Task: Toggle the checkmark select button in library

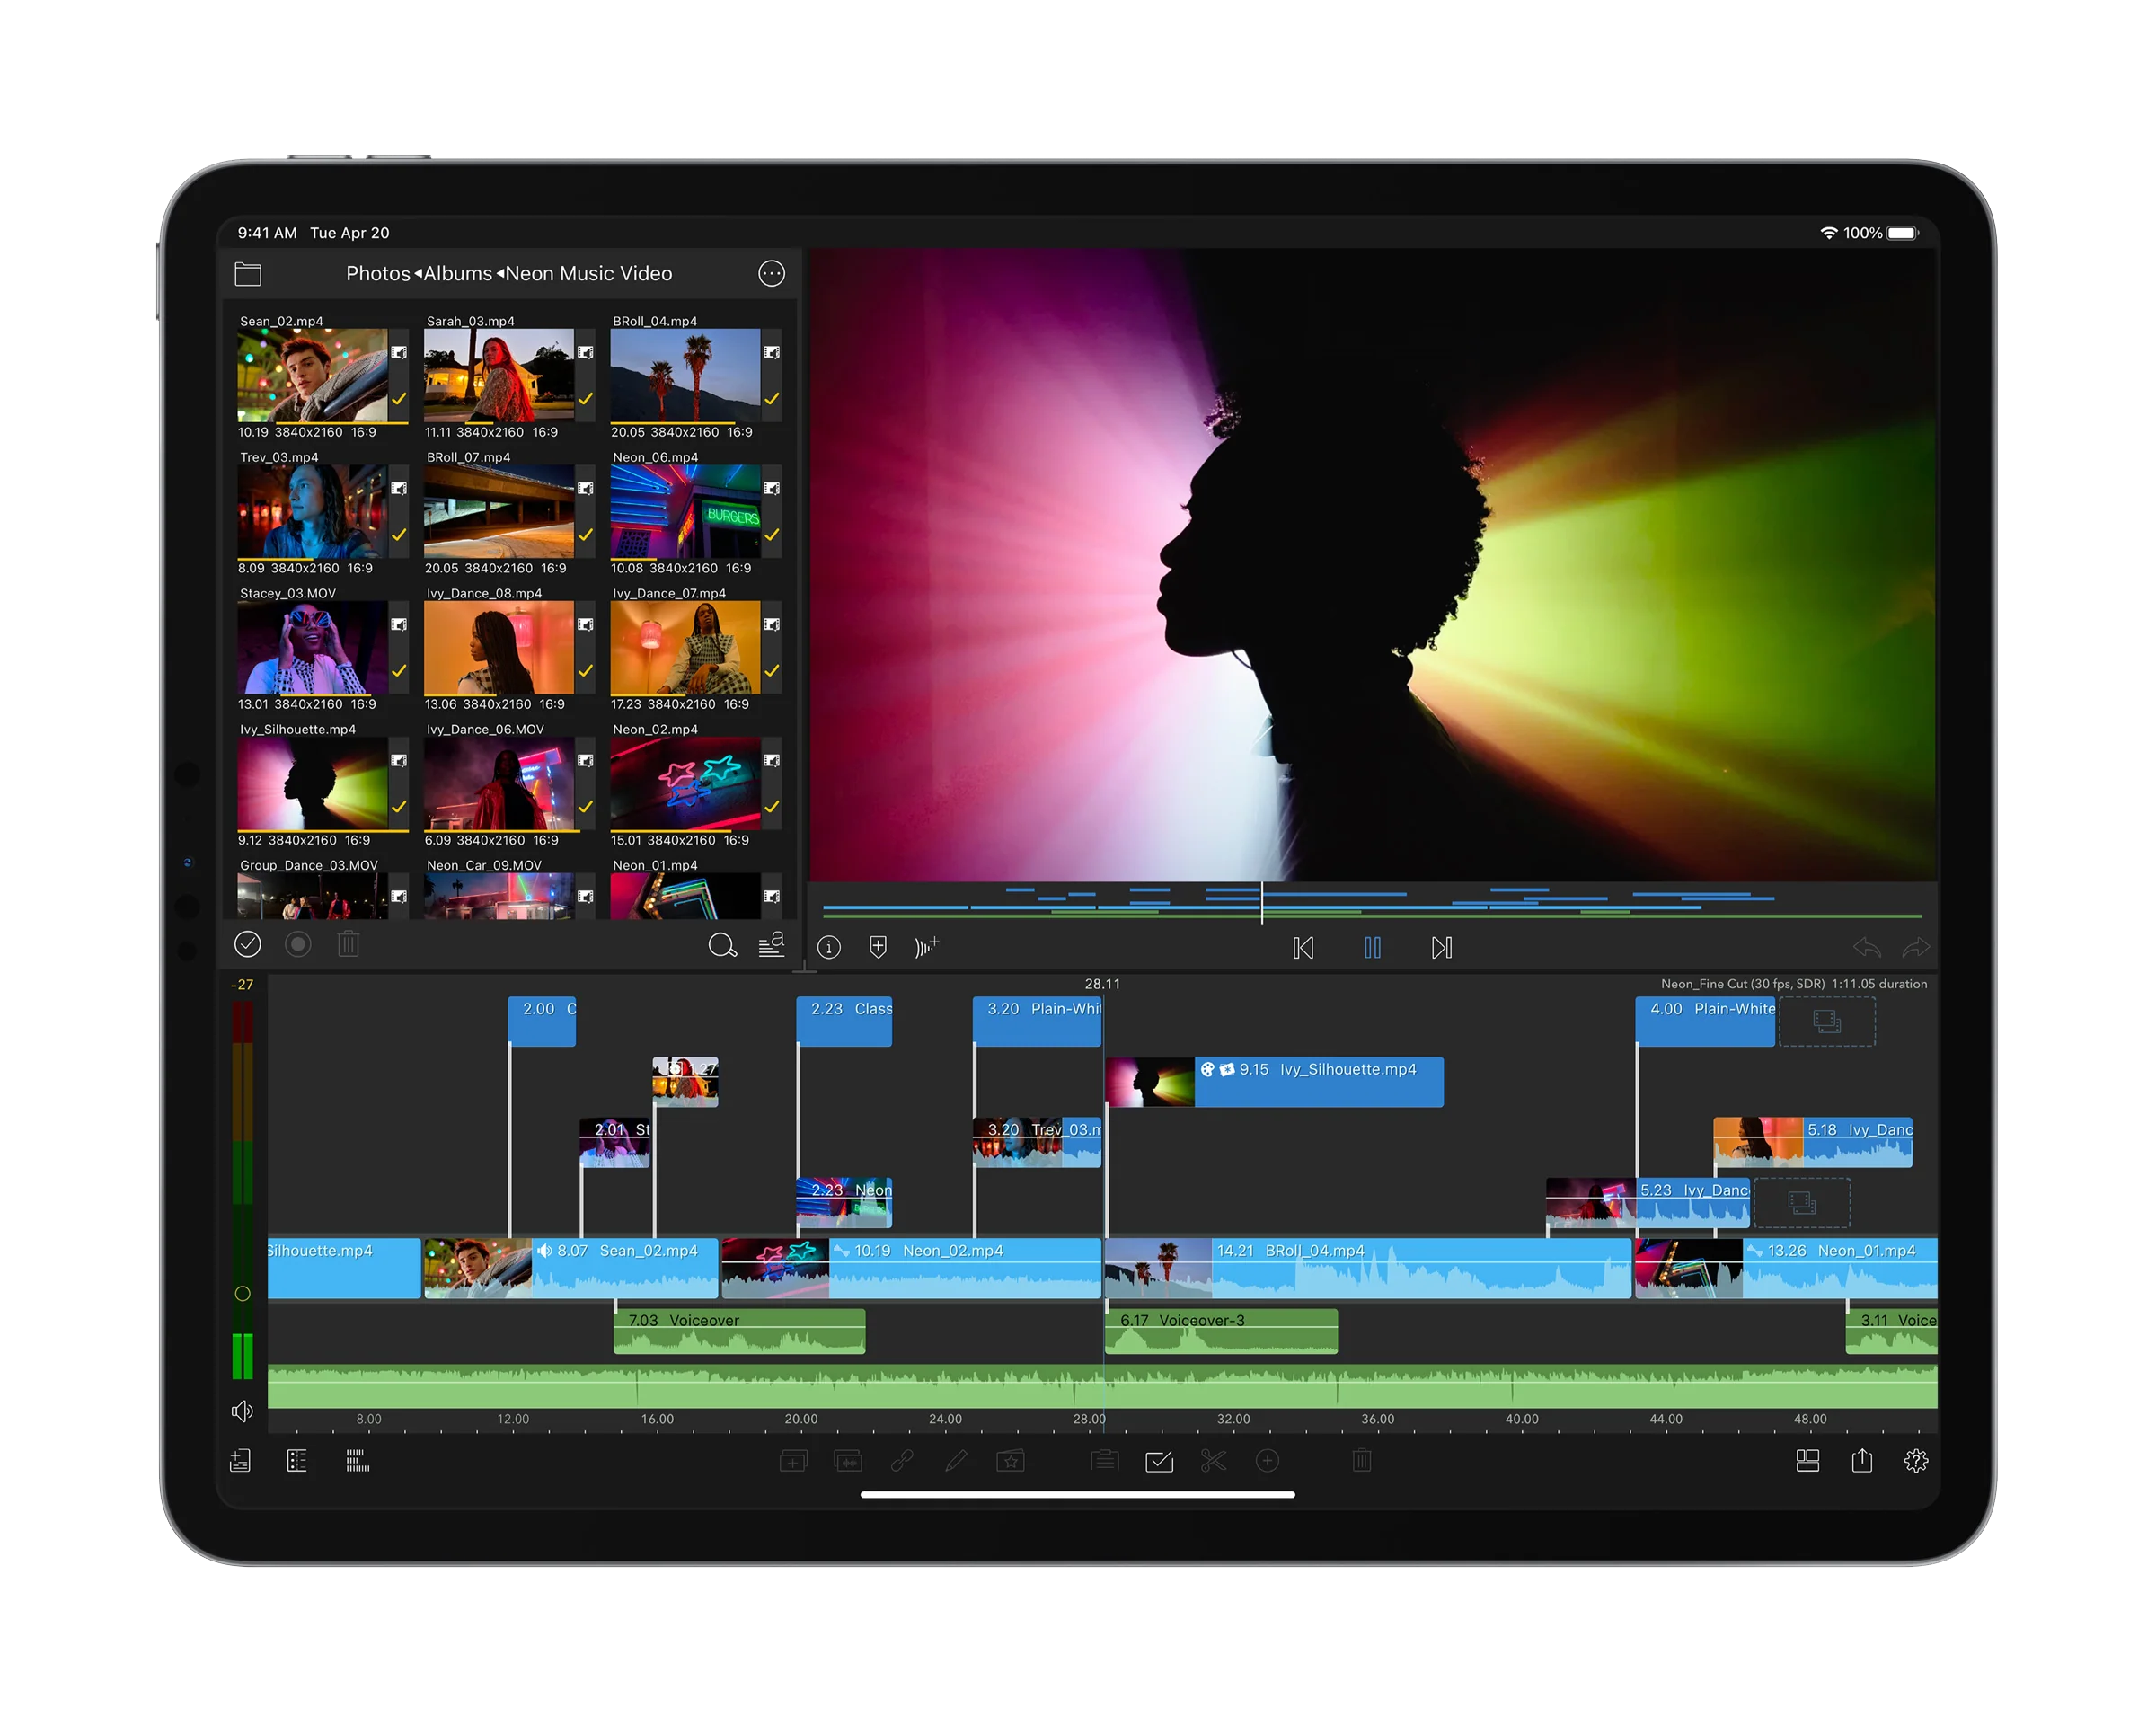Action: click(x=247, y=944)
